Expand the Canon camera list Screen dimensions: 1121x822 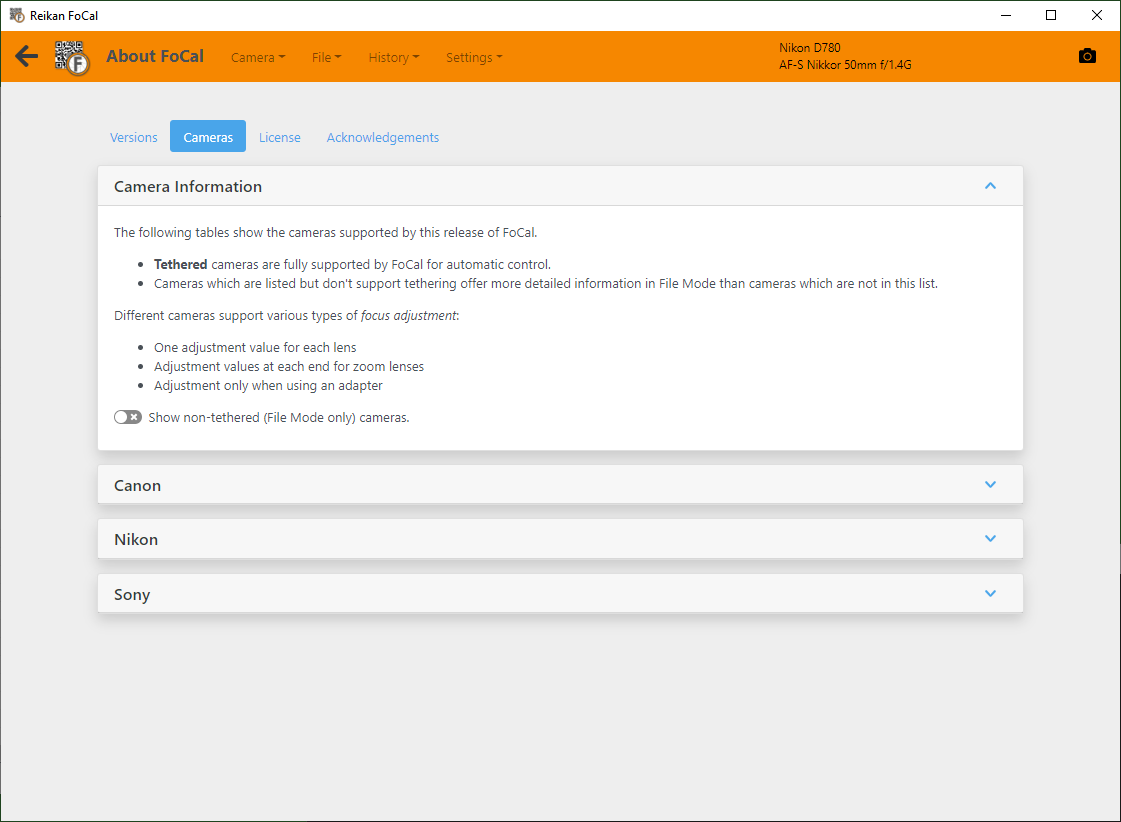point(990,485)
